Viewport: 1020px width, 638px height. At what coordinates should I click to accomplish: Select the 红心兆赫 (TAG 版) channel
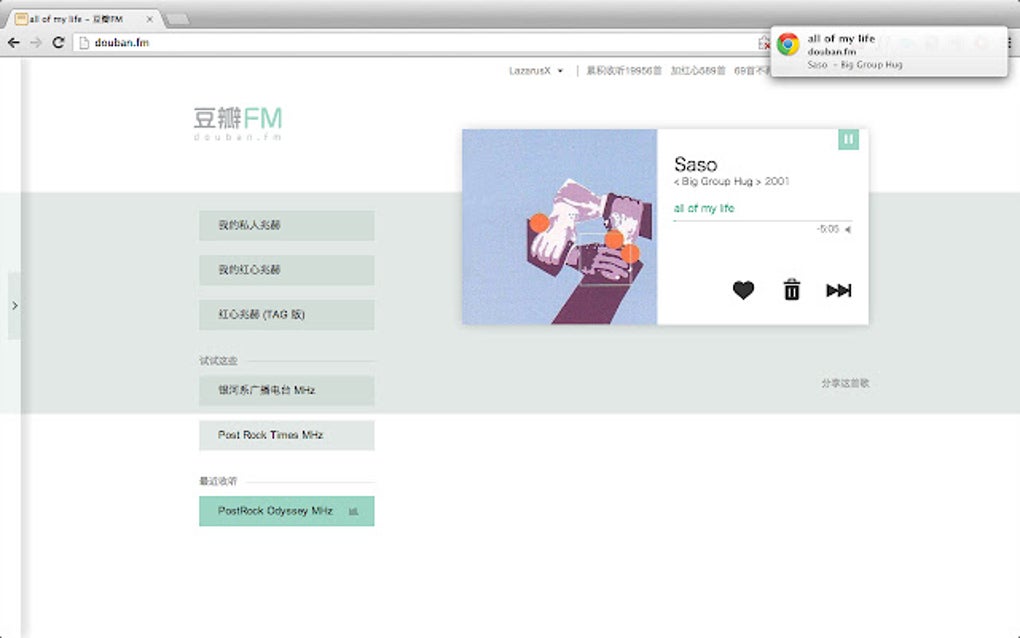pos(287,315)
